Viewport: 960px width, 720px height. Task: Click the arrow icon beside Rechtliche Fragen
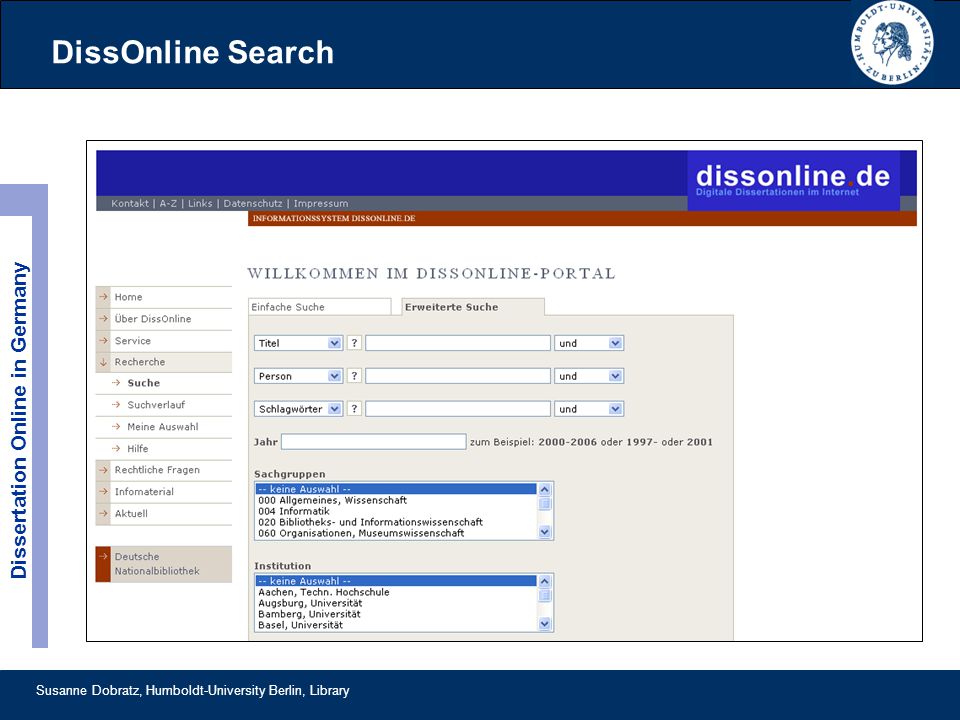point(103,470)
